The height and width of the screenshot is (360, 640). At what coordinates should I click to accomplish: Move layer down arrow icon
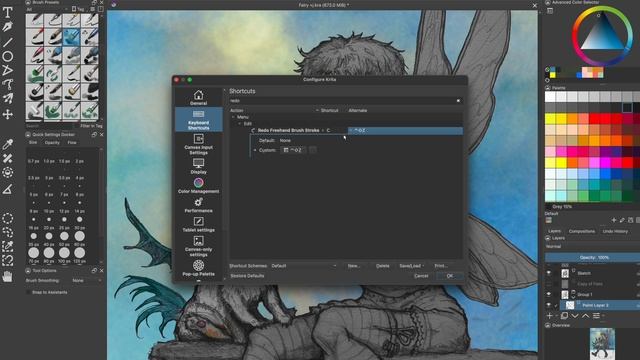[575, 316]
